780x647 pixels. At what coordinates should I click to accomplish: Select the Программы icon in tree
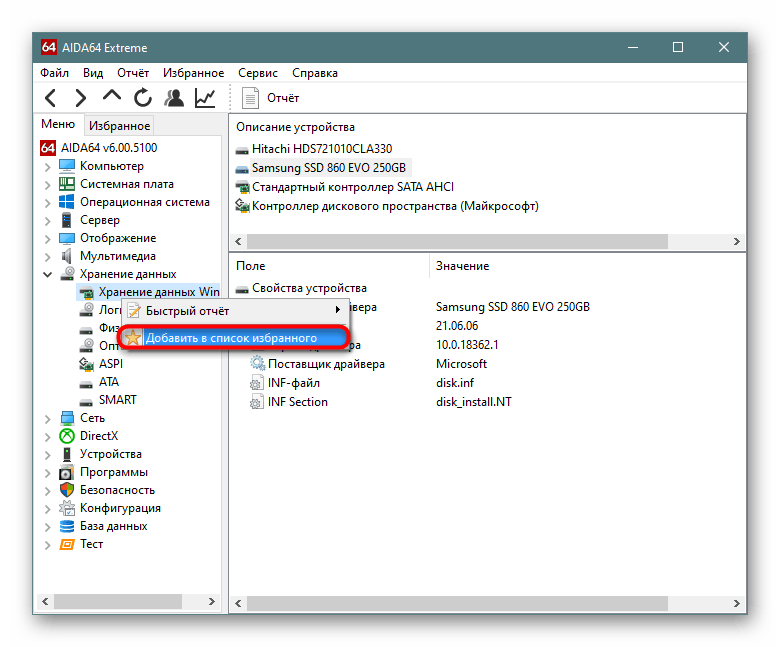coord(67,472)
